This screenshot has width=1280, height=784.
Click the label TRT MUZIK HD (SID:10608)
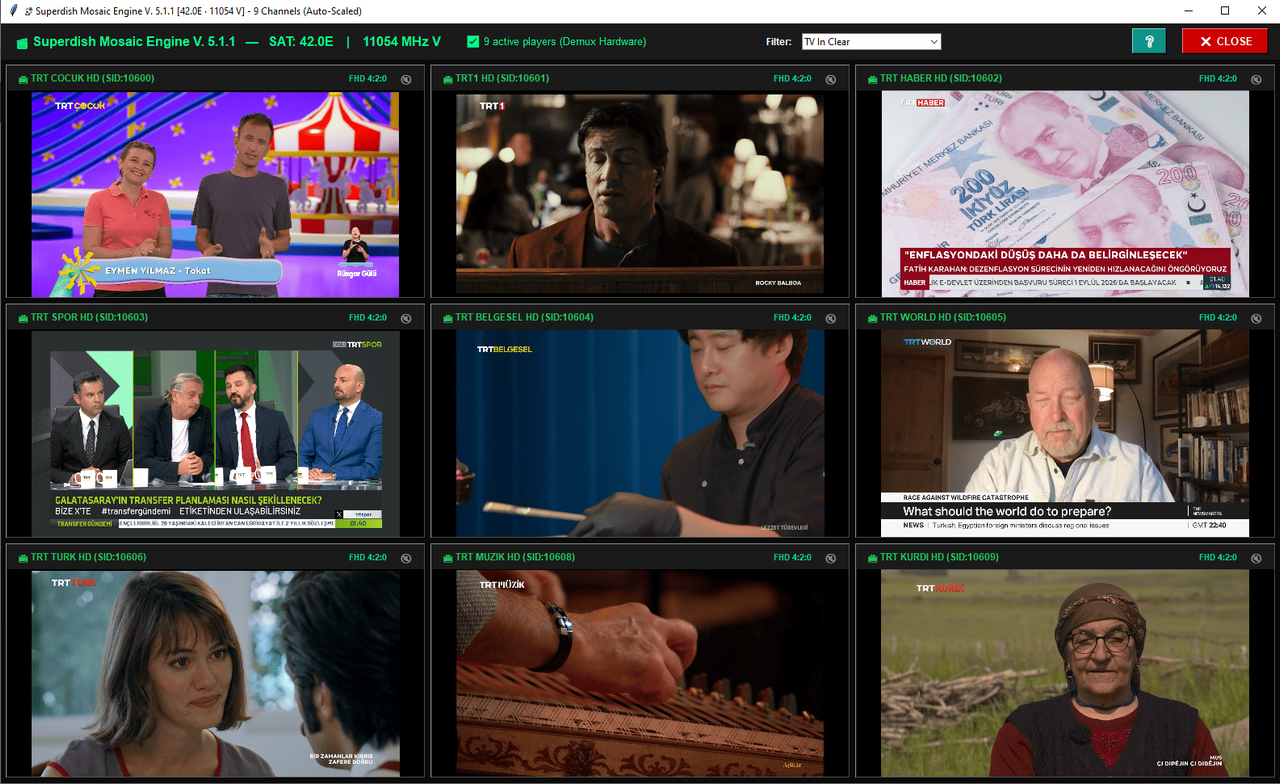[x=515, y=557]
